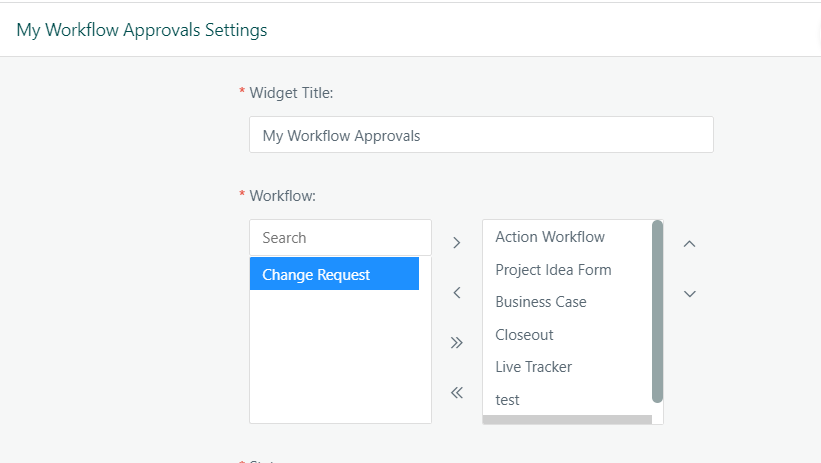
Task: Focus the workflow Search box
Action: (x=340, y=238)
